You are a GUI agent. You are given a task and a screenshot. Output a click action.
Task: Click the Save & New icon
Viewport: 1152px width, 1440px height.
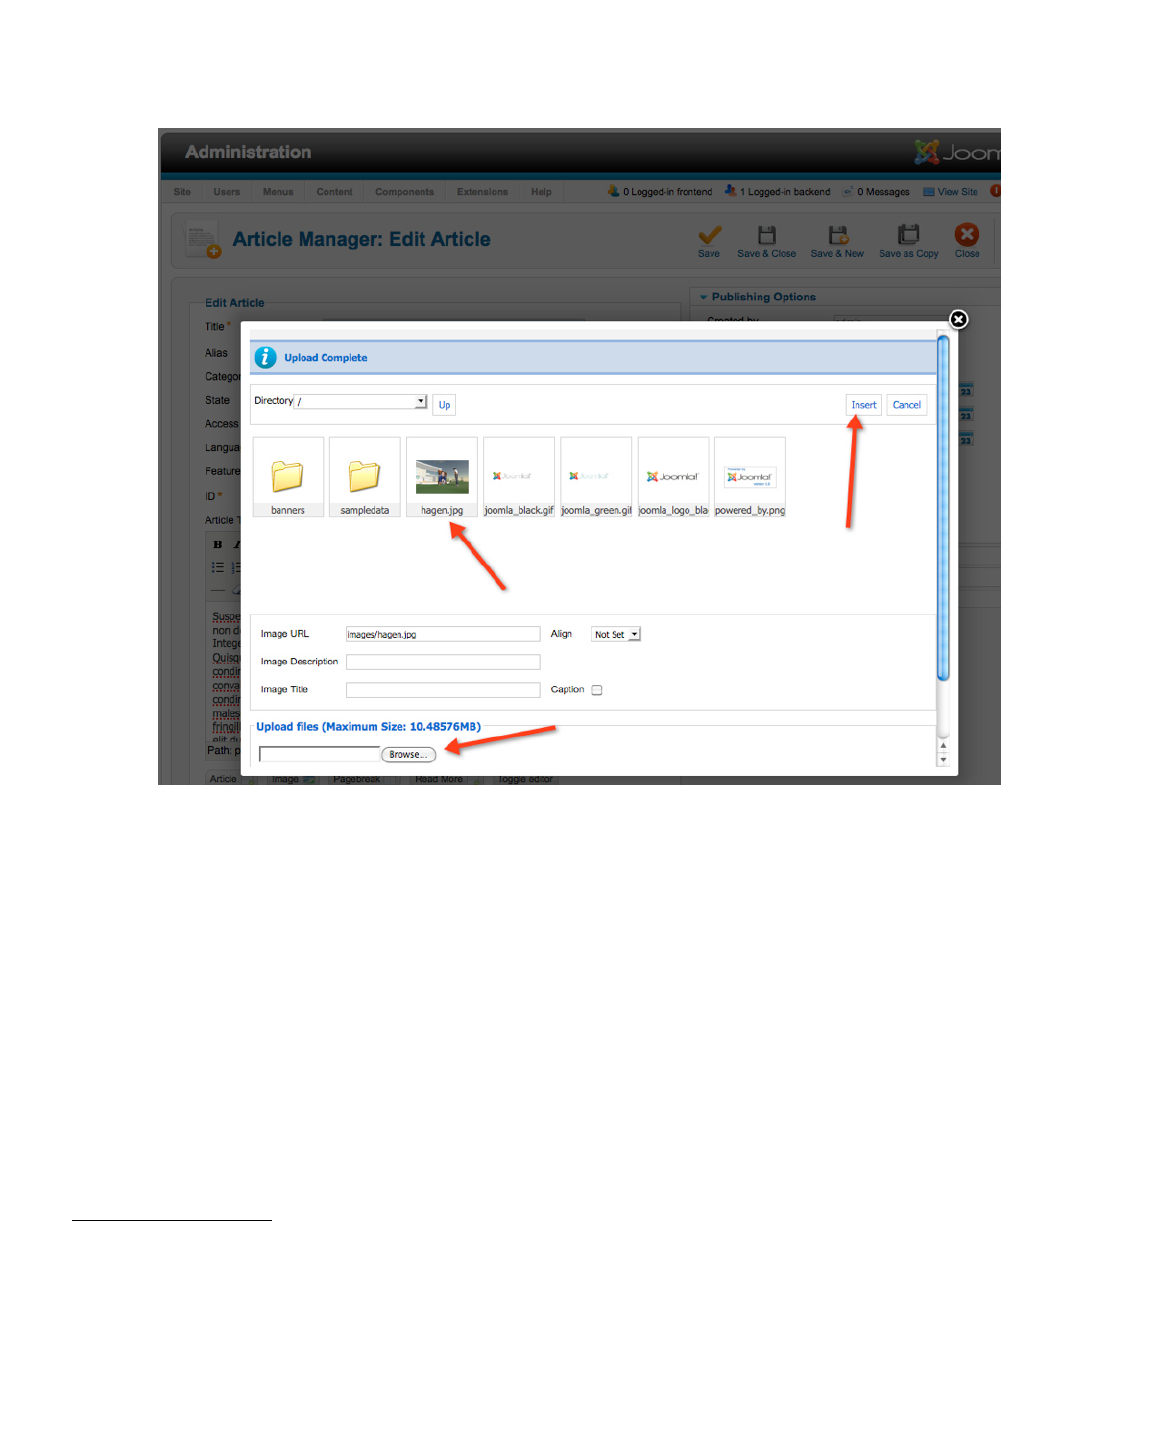pos(838,235)
